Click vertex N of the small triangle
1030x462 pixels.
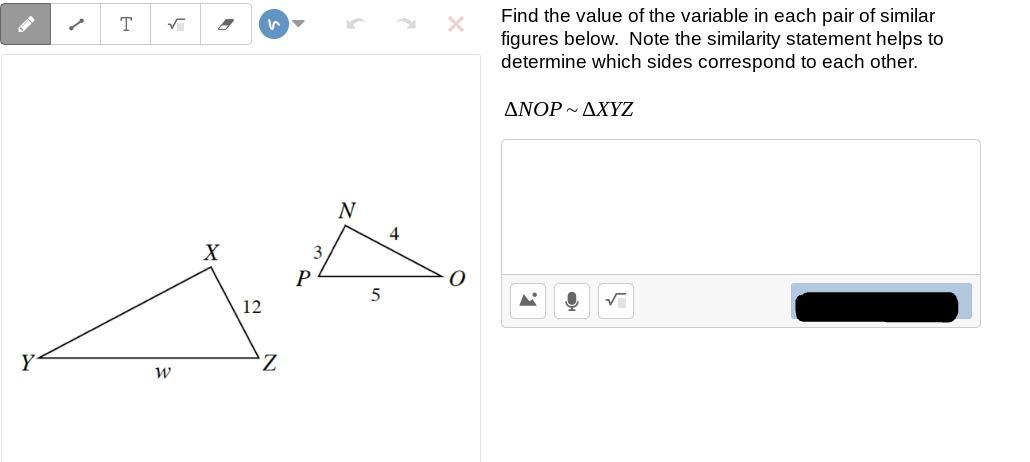(x=346, y=212)
